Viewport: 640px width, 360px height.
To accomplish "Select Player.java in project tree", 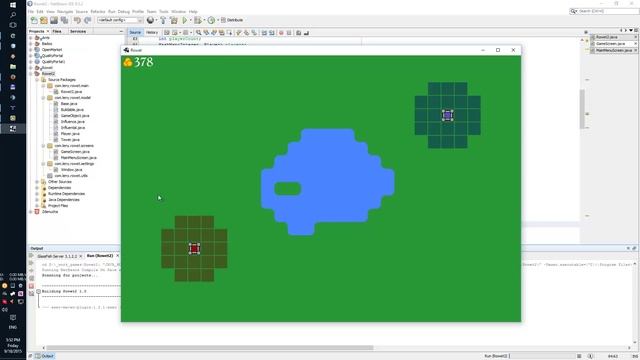I will 70,134.
